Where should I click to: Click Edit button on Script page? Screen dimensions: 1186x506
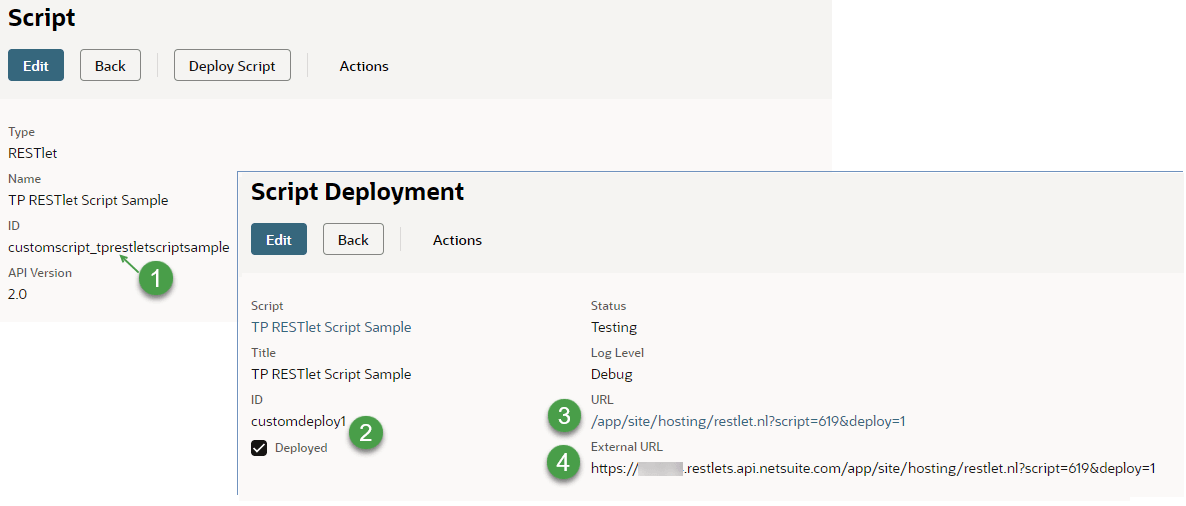click(36, 65)
